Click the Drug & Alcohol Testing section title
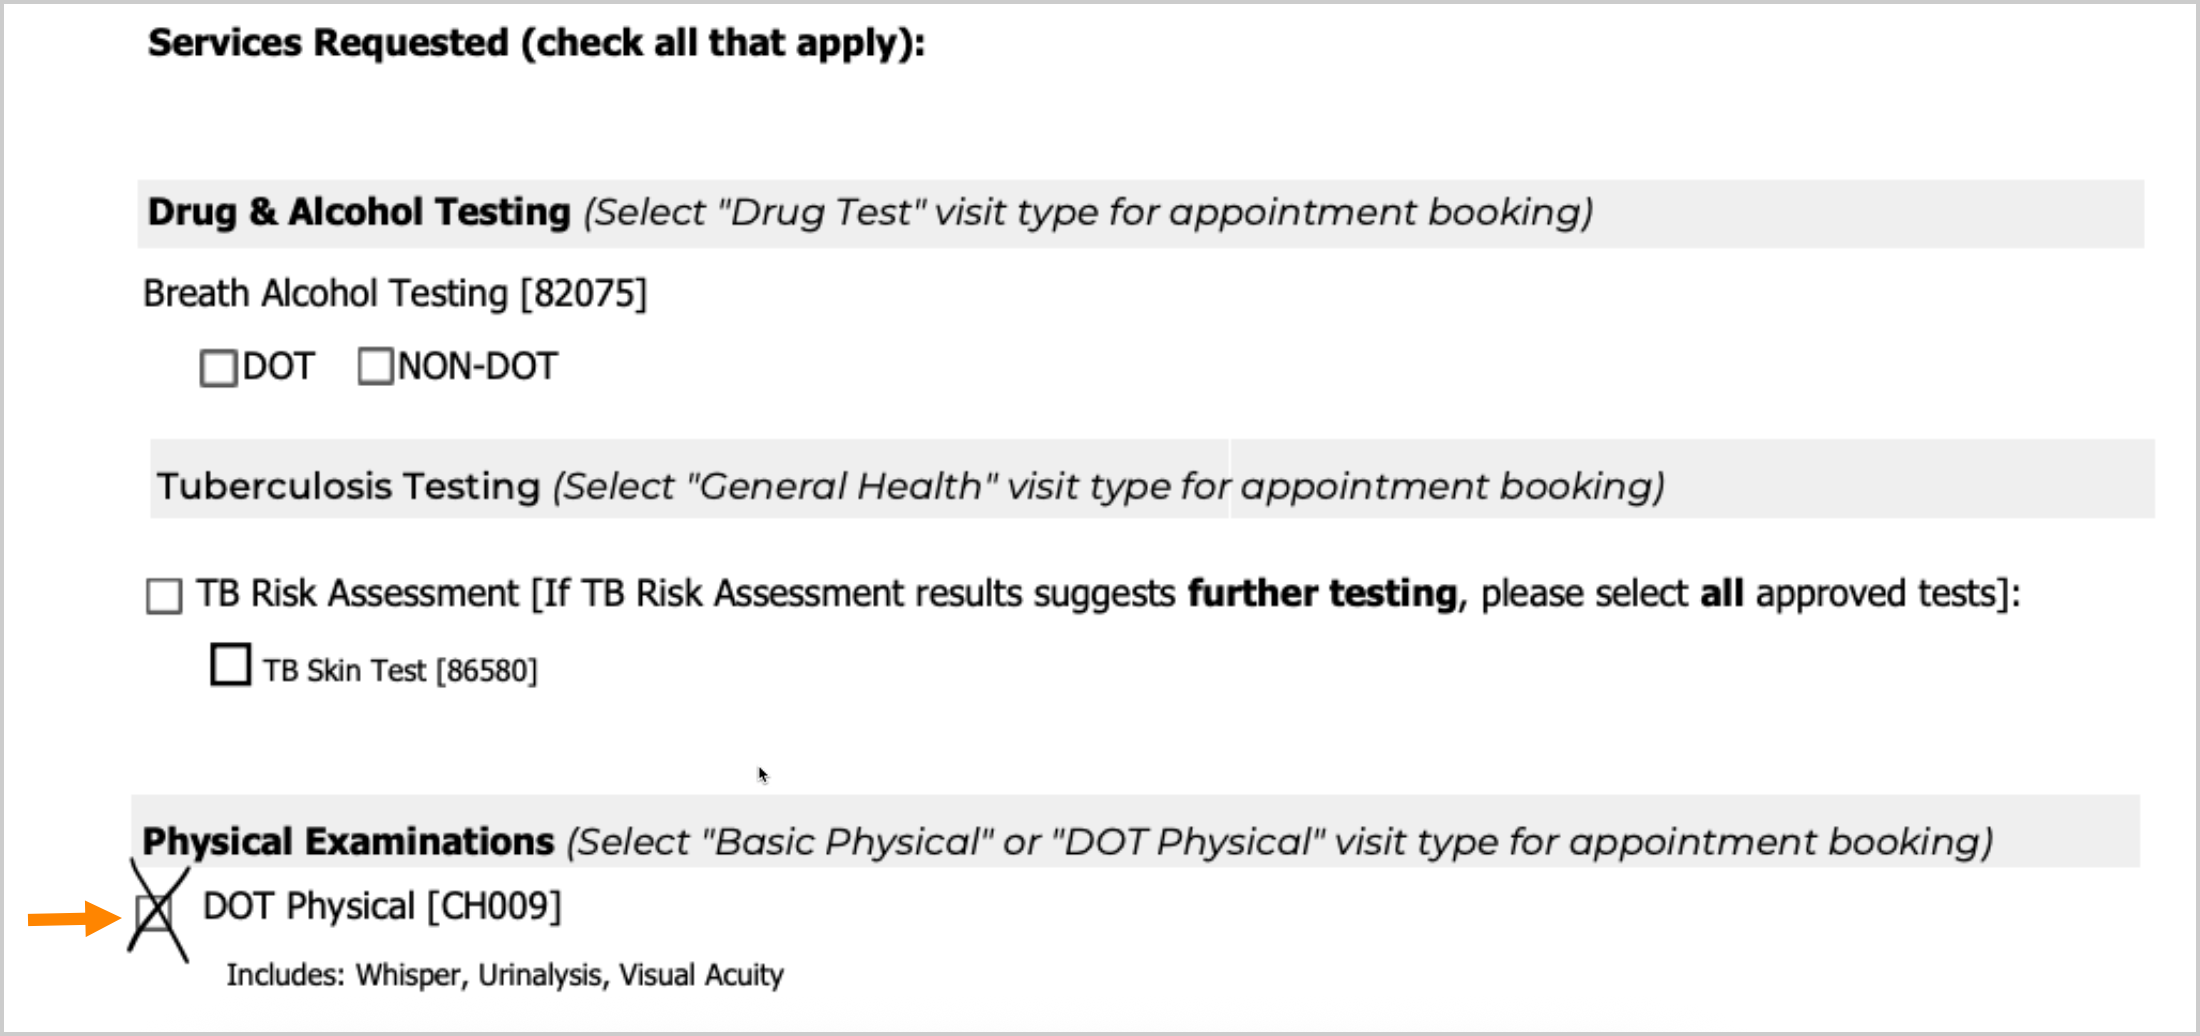Screen dimensions: 2200x1036 click(359, 212)
